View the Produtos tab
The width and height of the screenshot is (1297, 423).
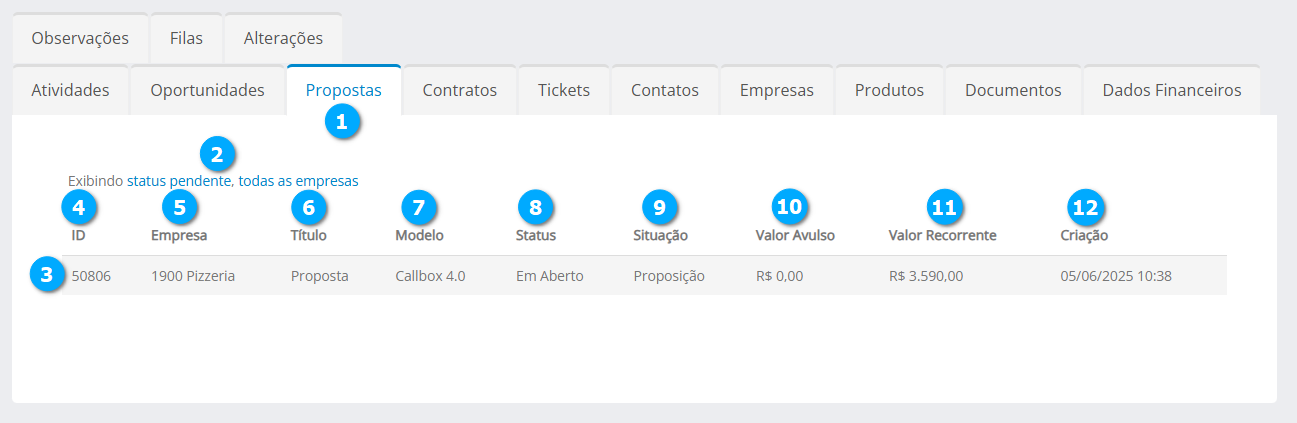click(x=889, y=90)
